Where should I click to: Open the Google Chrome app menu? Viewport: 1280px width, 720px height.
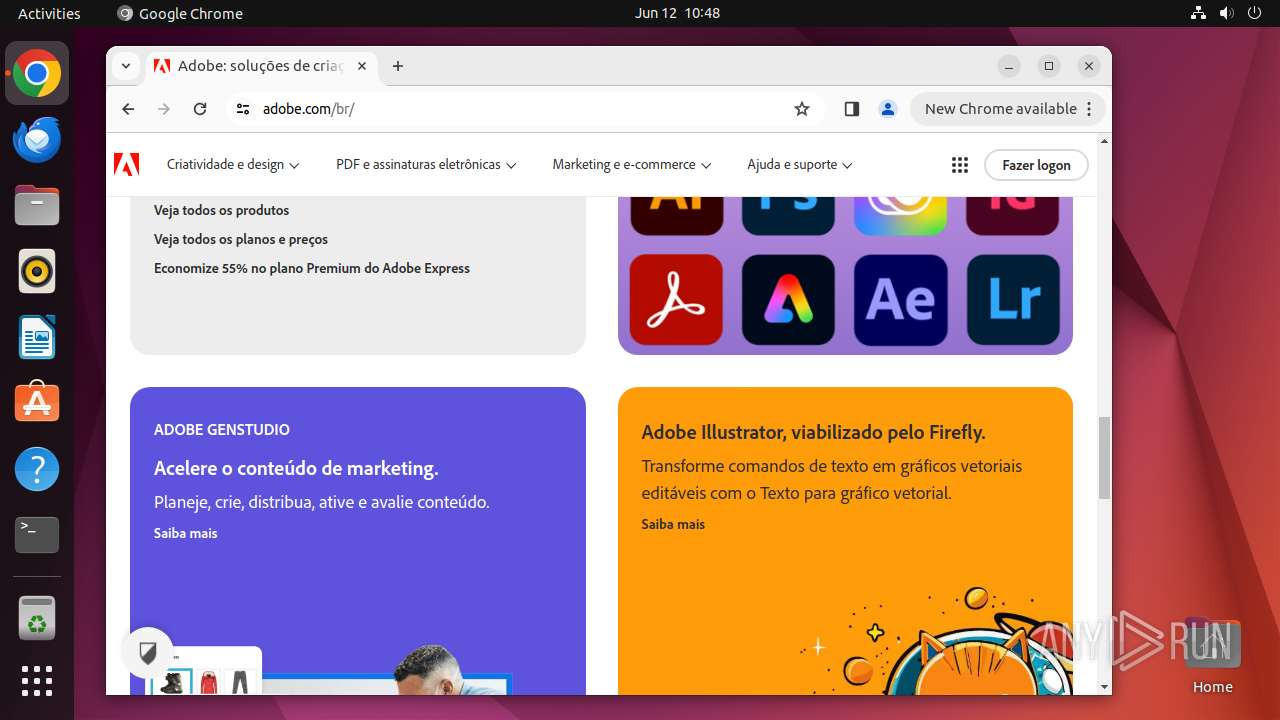[180, 13]
